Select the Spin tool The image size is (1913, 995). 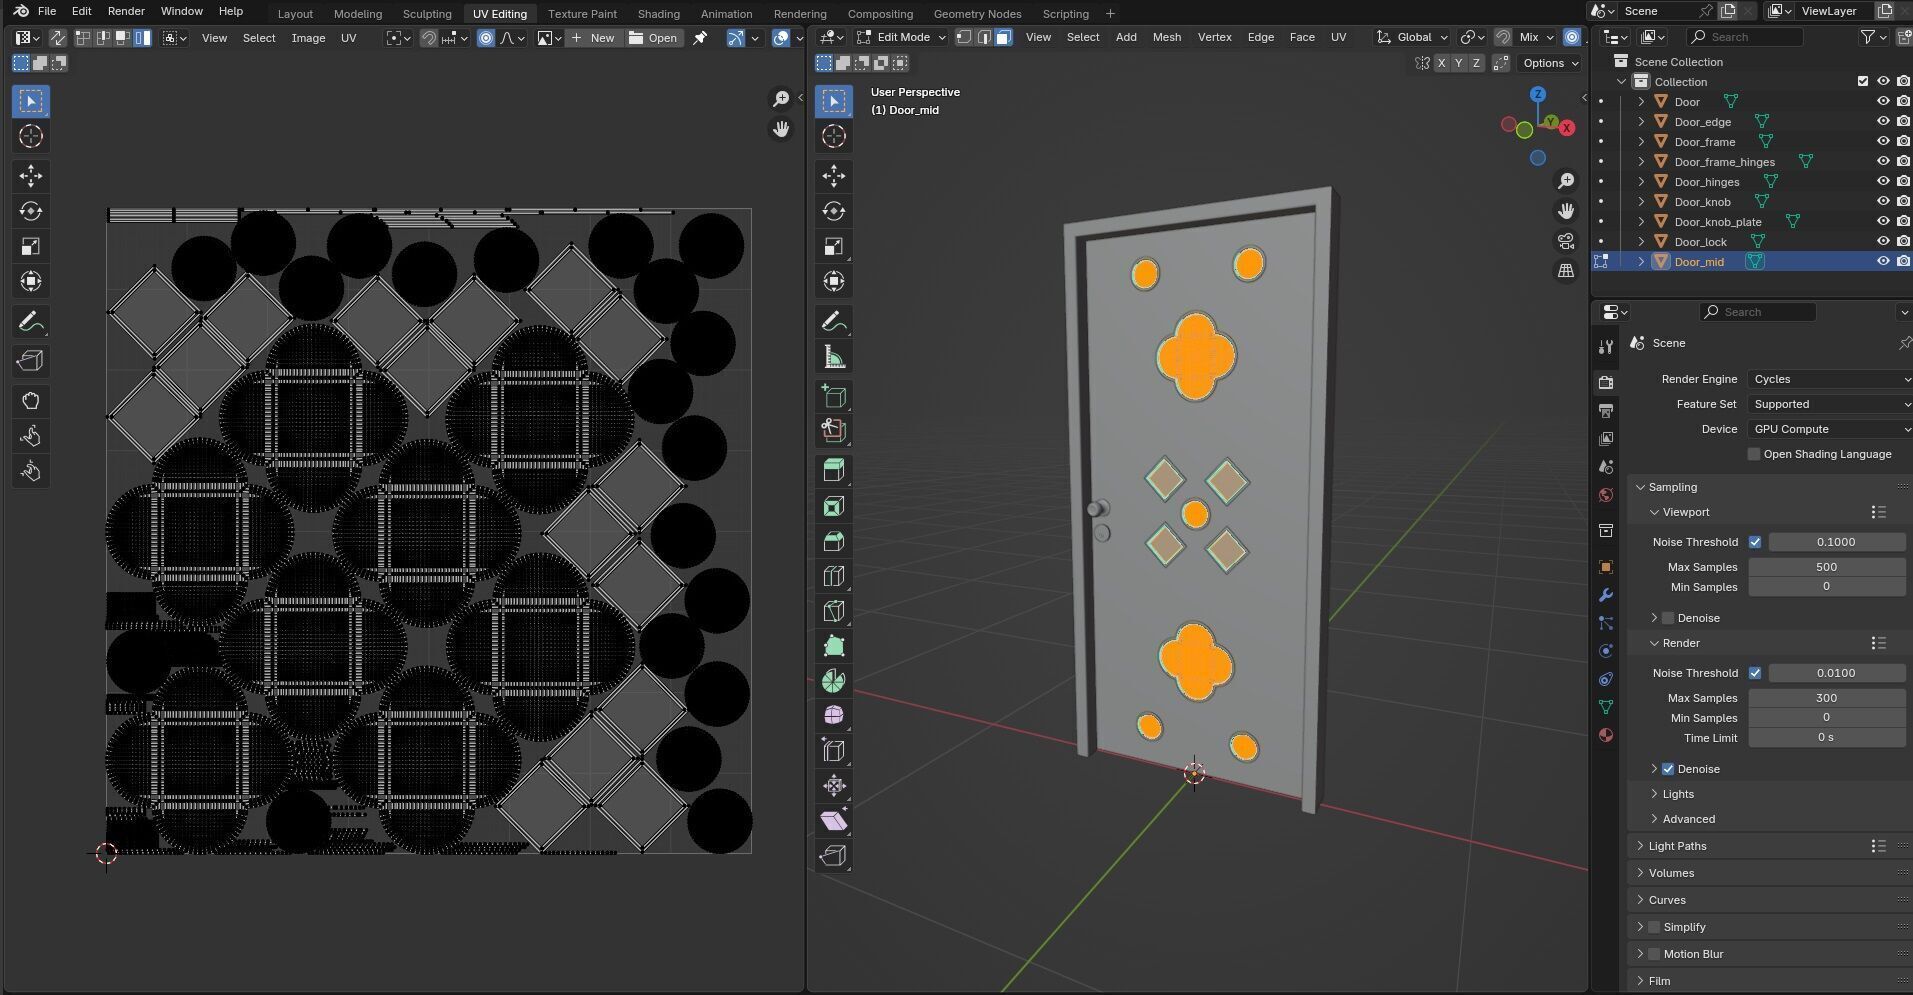tap(834, 681)
